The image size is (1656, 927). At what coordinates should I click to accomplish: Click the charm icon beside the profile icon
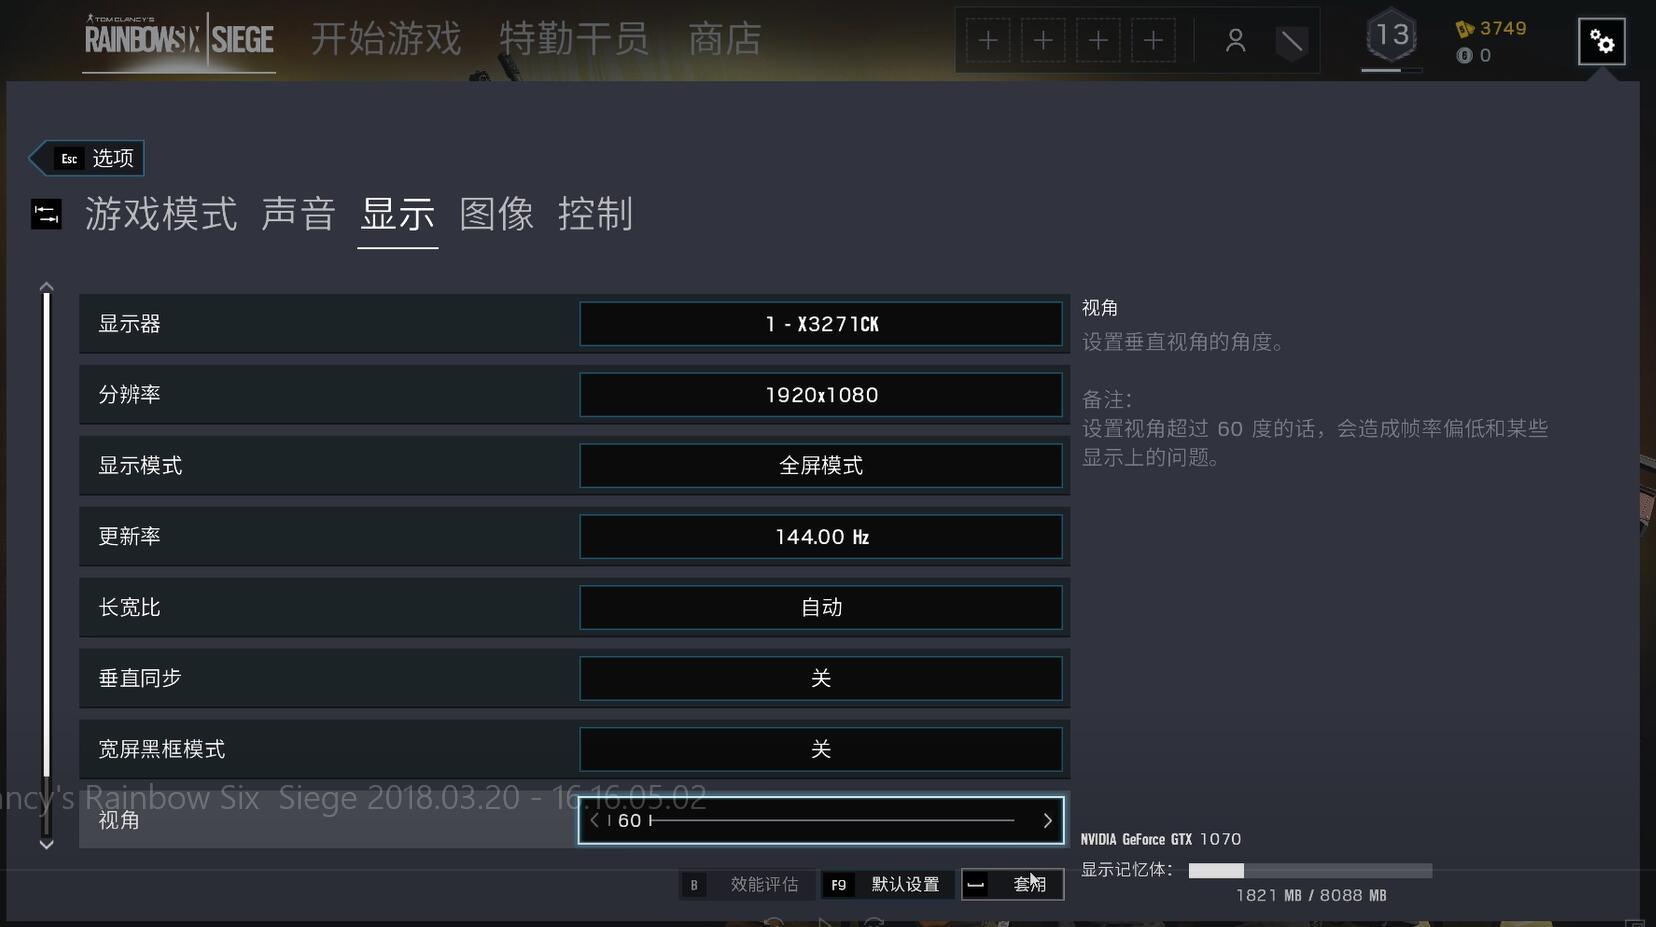click(1293, 41)
